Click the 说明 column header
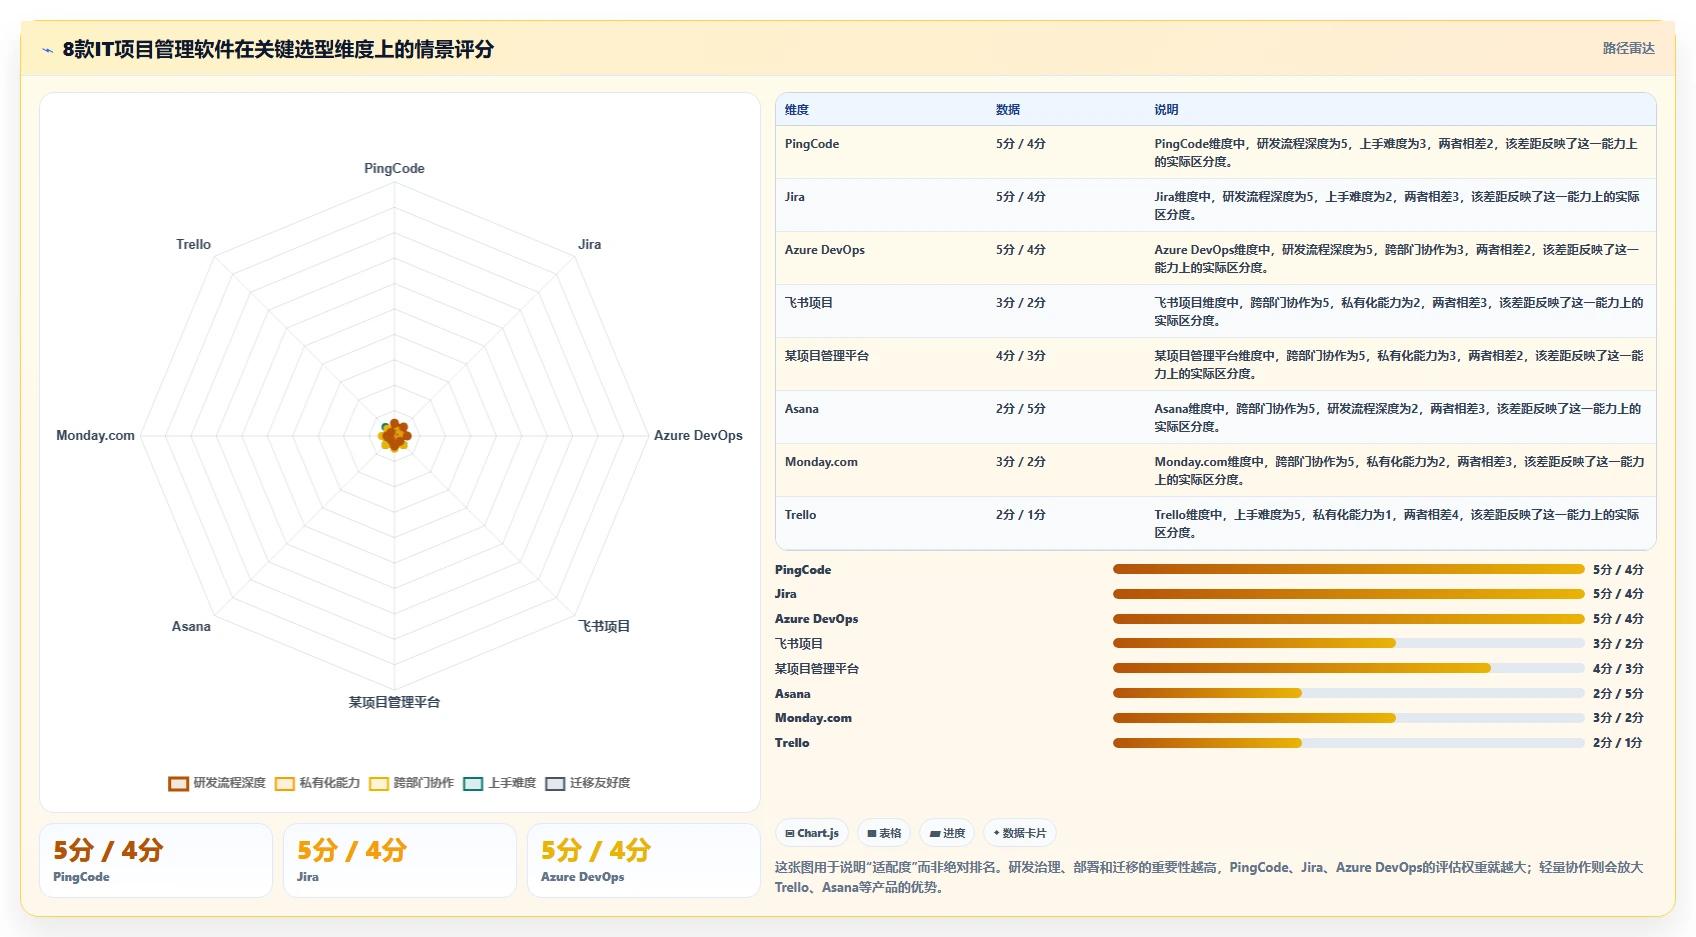The width and height of the screenshot is (1696, 937). tap(1166, 110)
